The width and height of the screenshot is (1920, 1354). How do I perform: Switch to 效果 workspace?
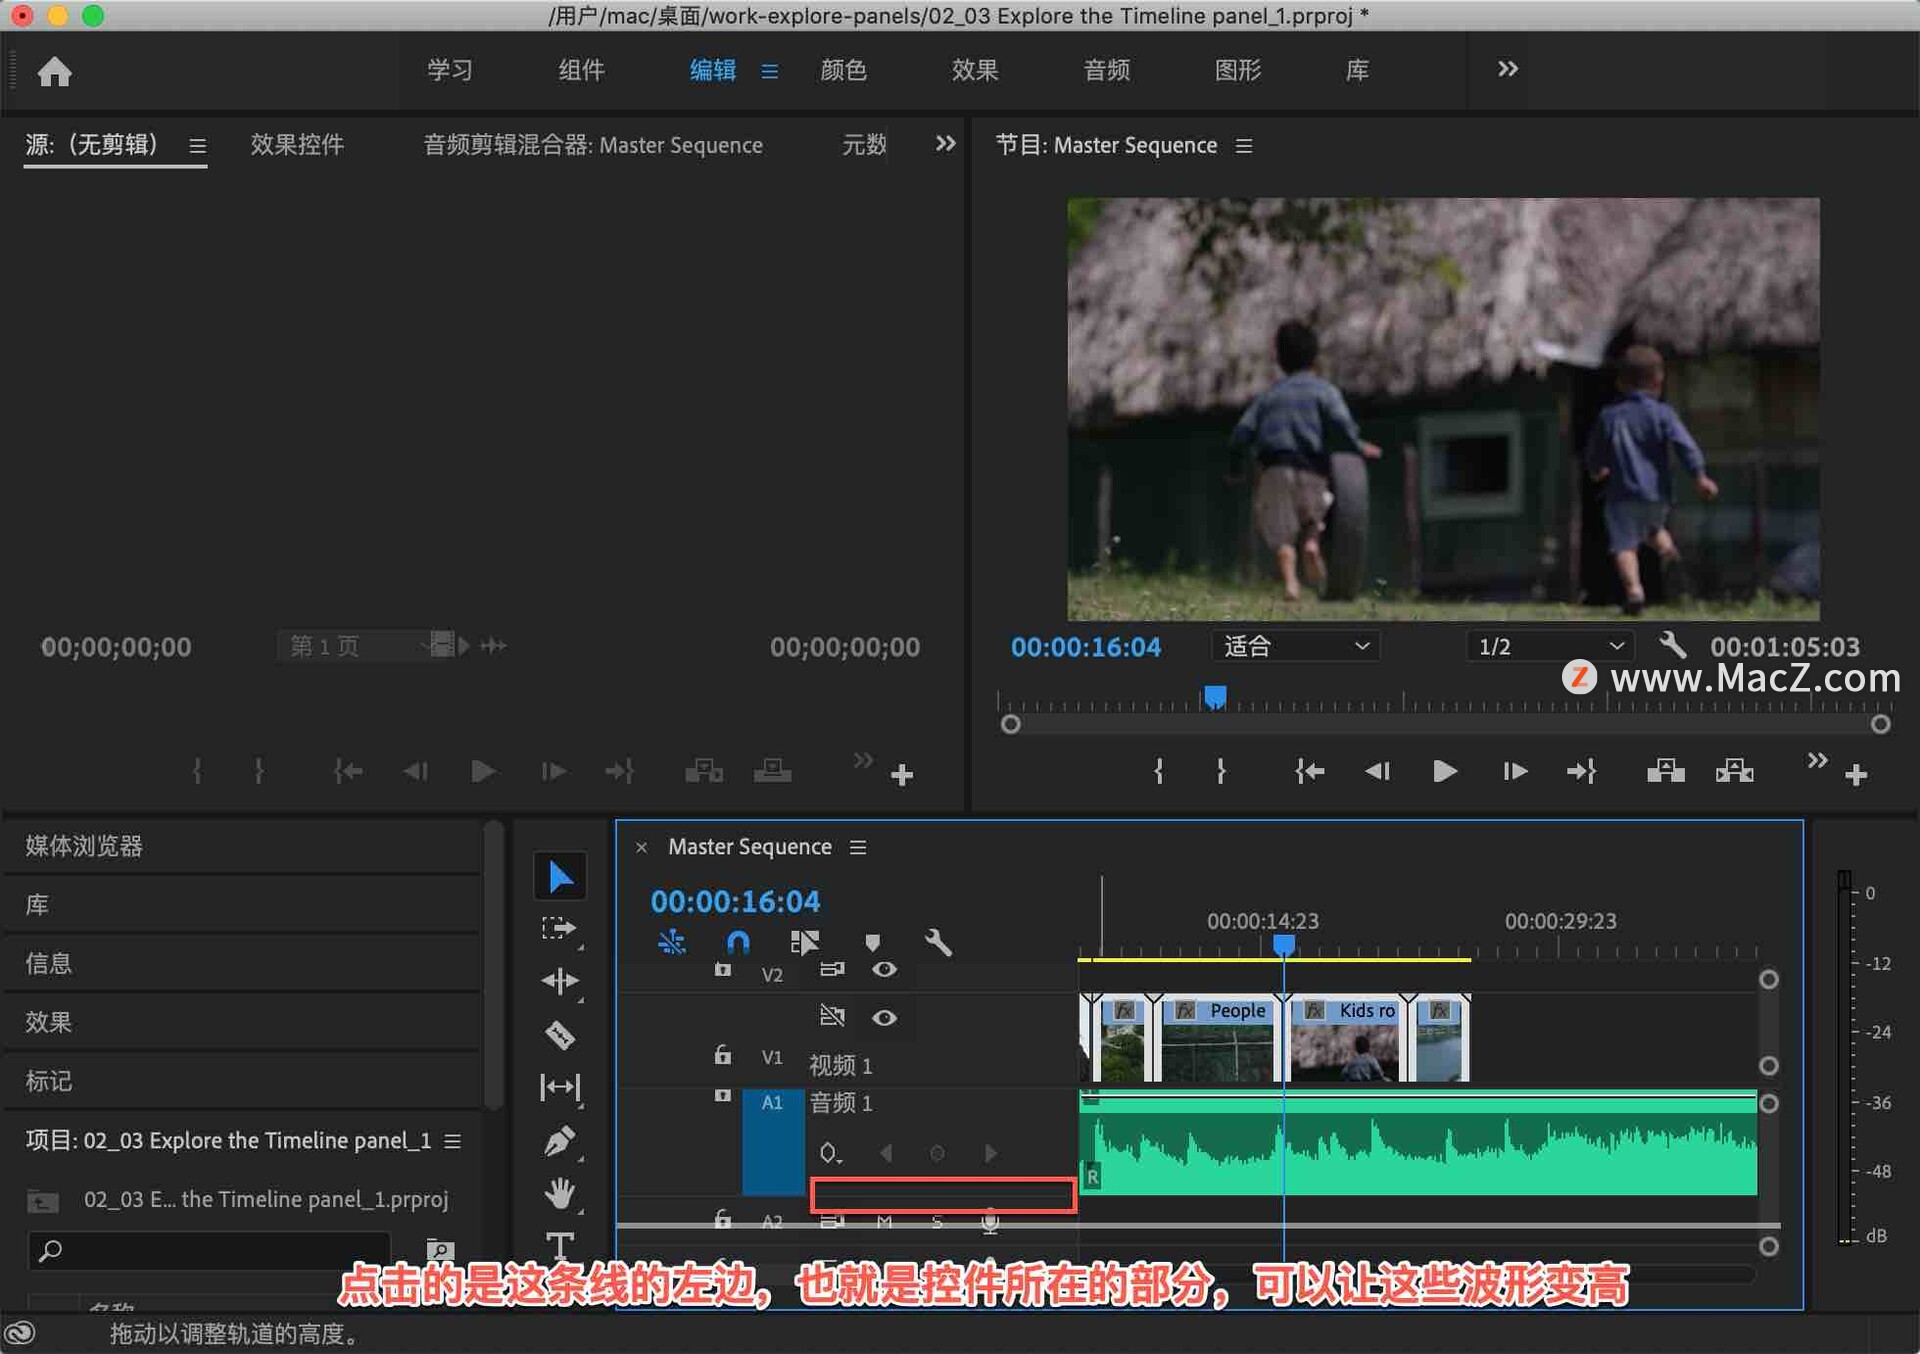click(x=974, y=70)
